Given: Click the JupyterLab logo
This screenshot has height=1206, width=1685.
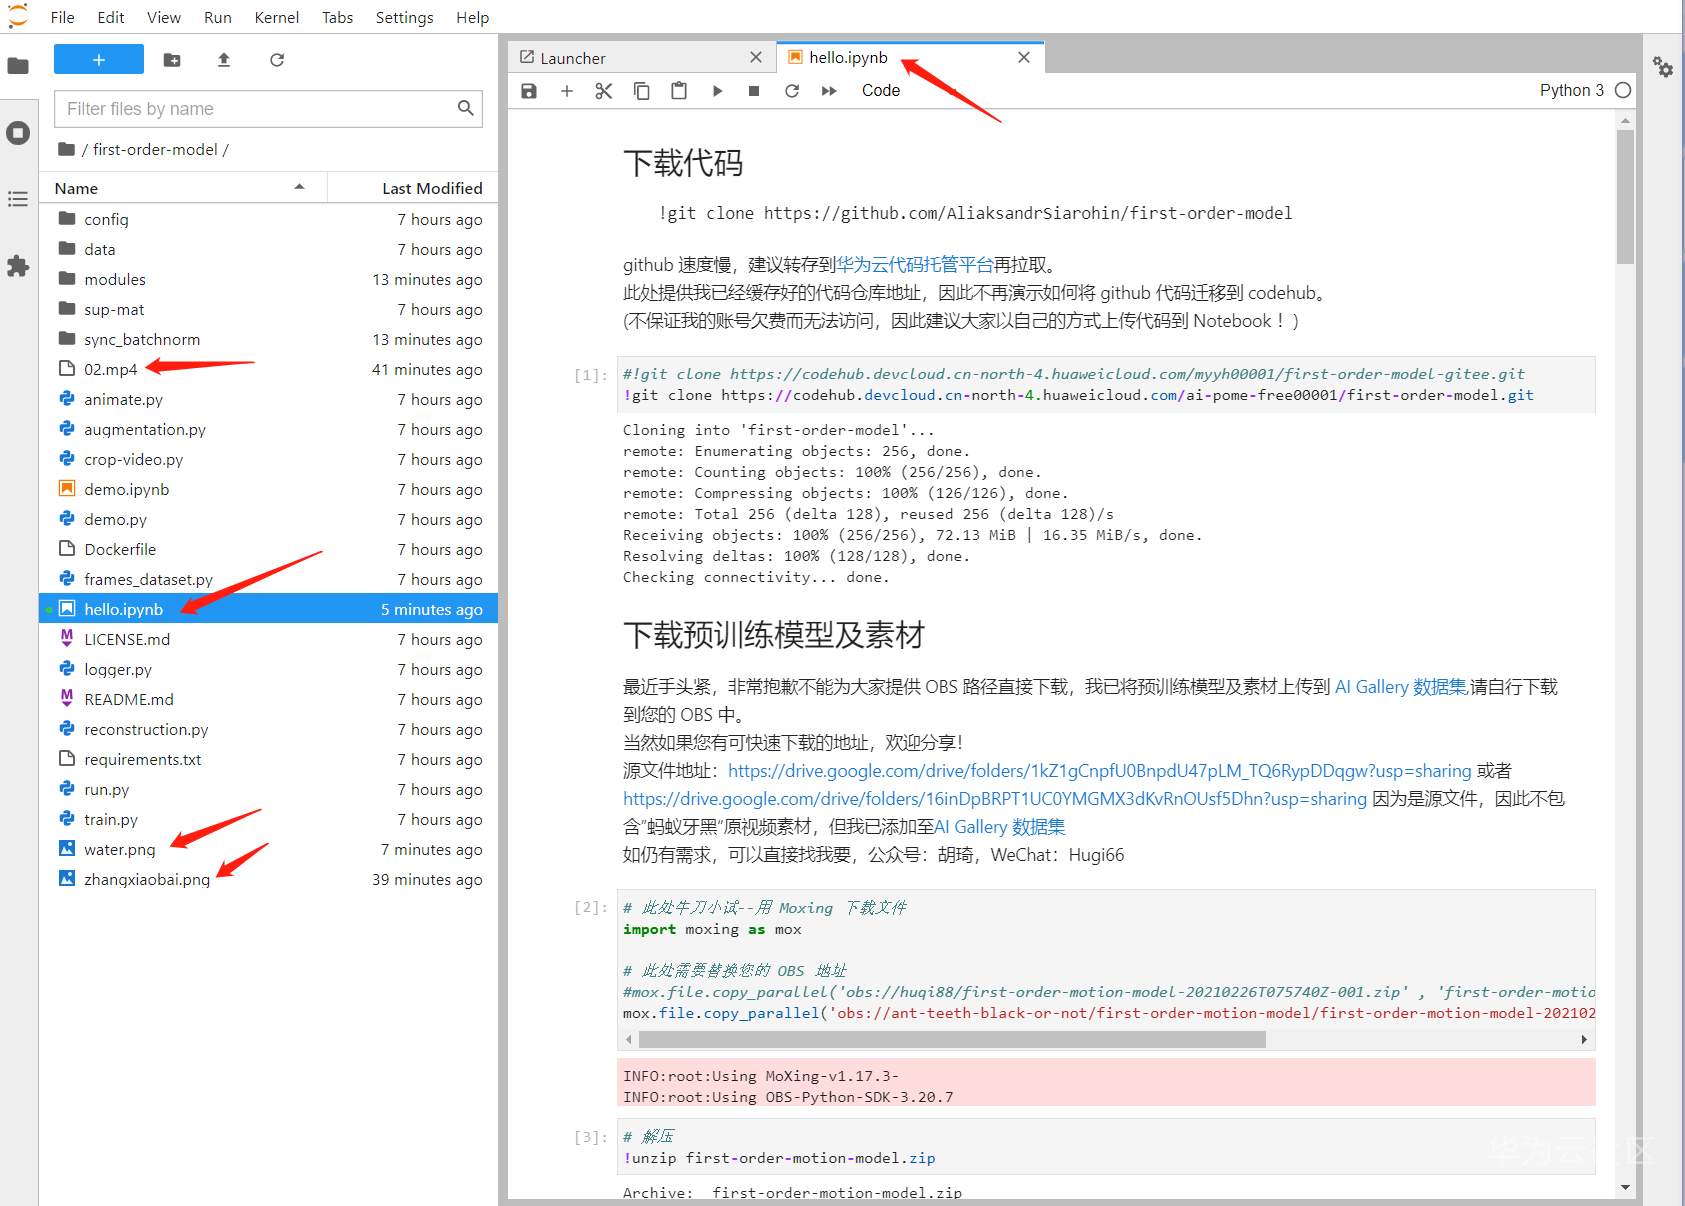Looking at the screenshot, I should tap(18, 17).
